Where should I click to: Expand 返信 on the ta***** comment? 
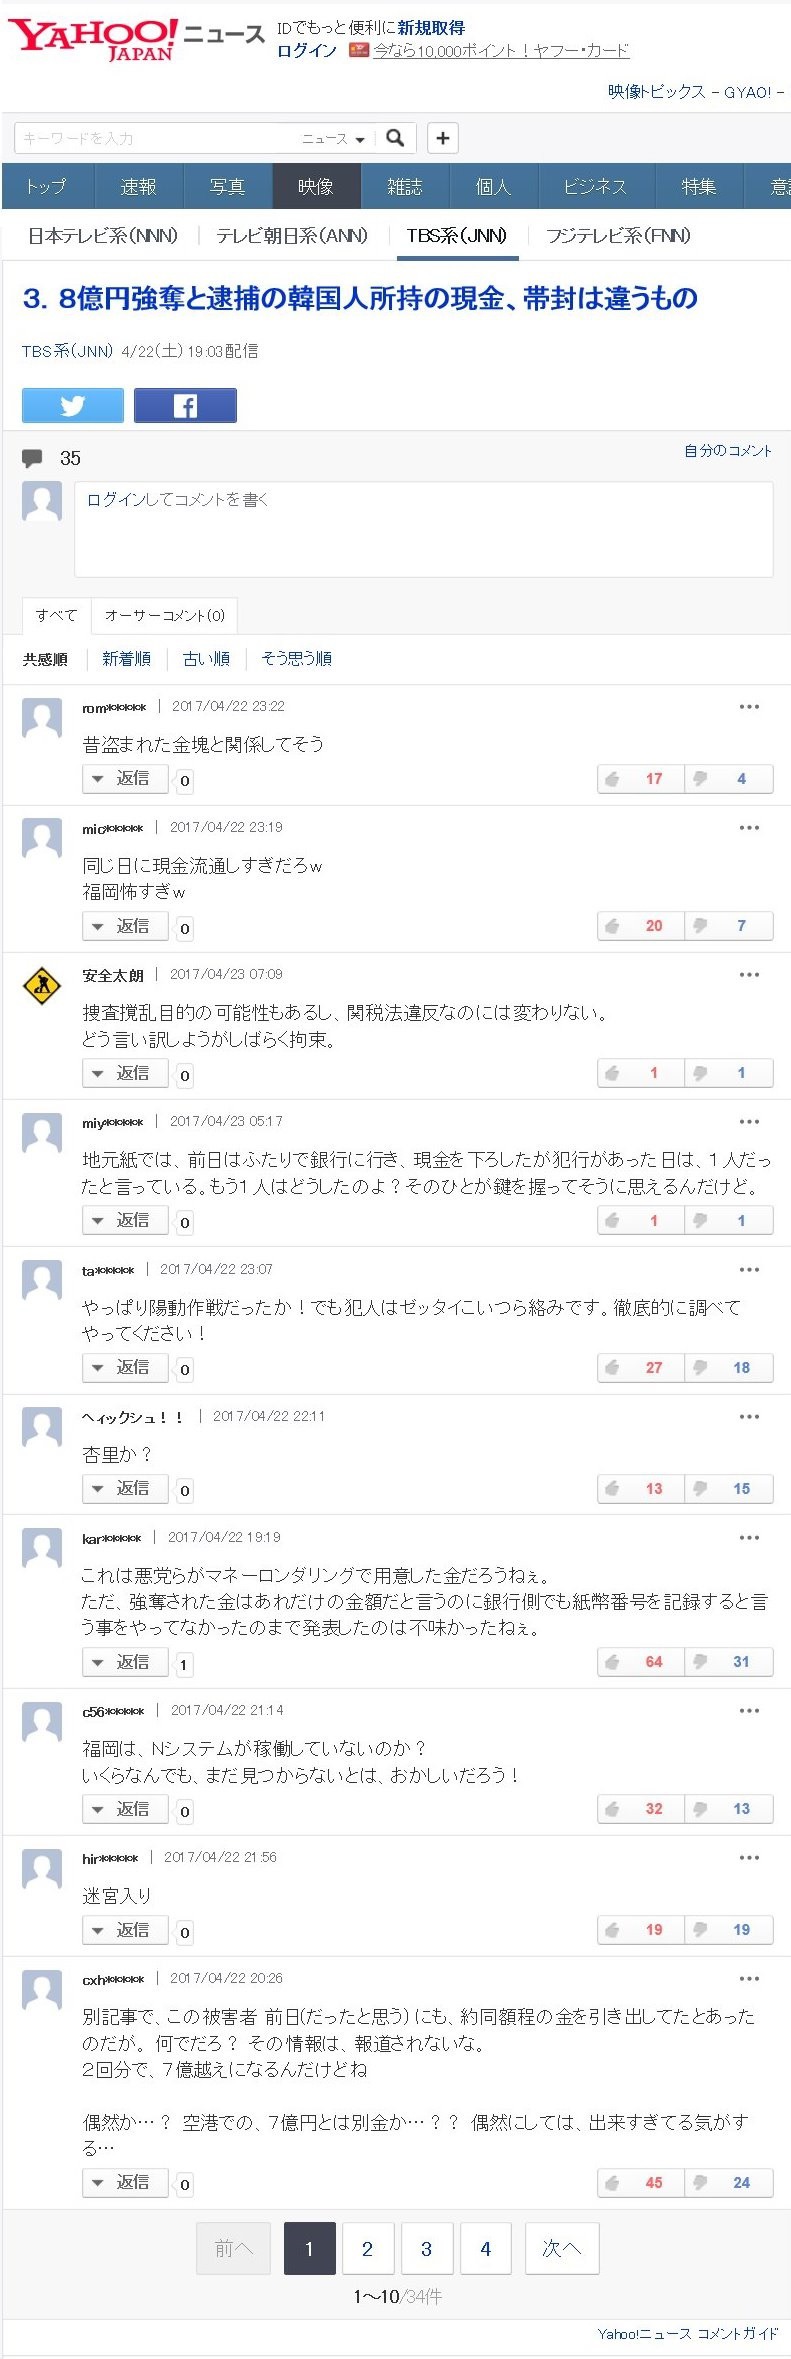coord(125,1367)
